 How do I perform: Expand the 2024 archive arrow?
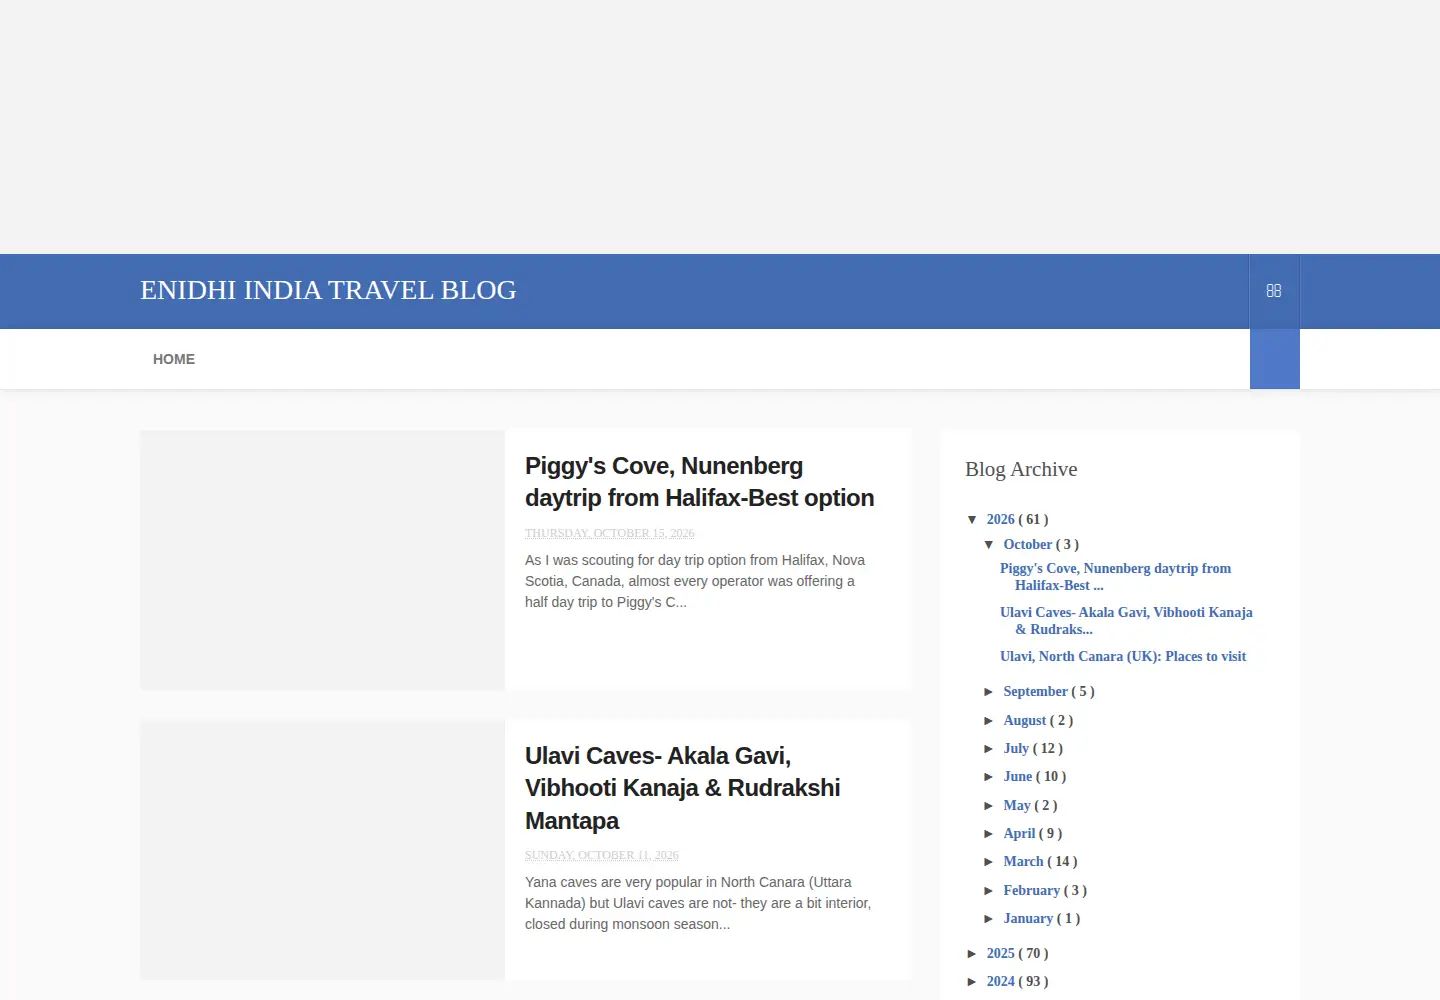(x=973, y=981)
